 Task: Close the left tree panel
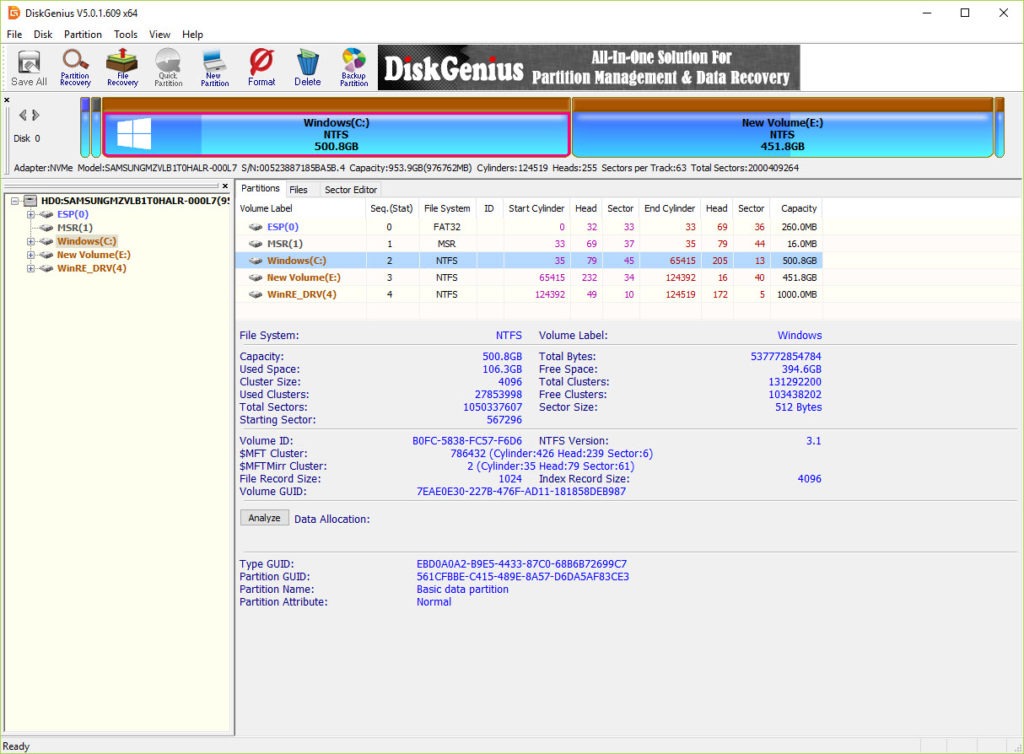pos(225,186)
